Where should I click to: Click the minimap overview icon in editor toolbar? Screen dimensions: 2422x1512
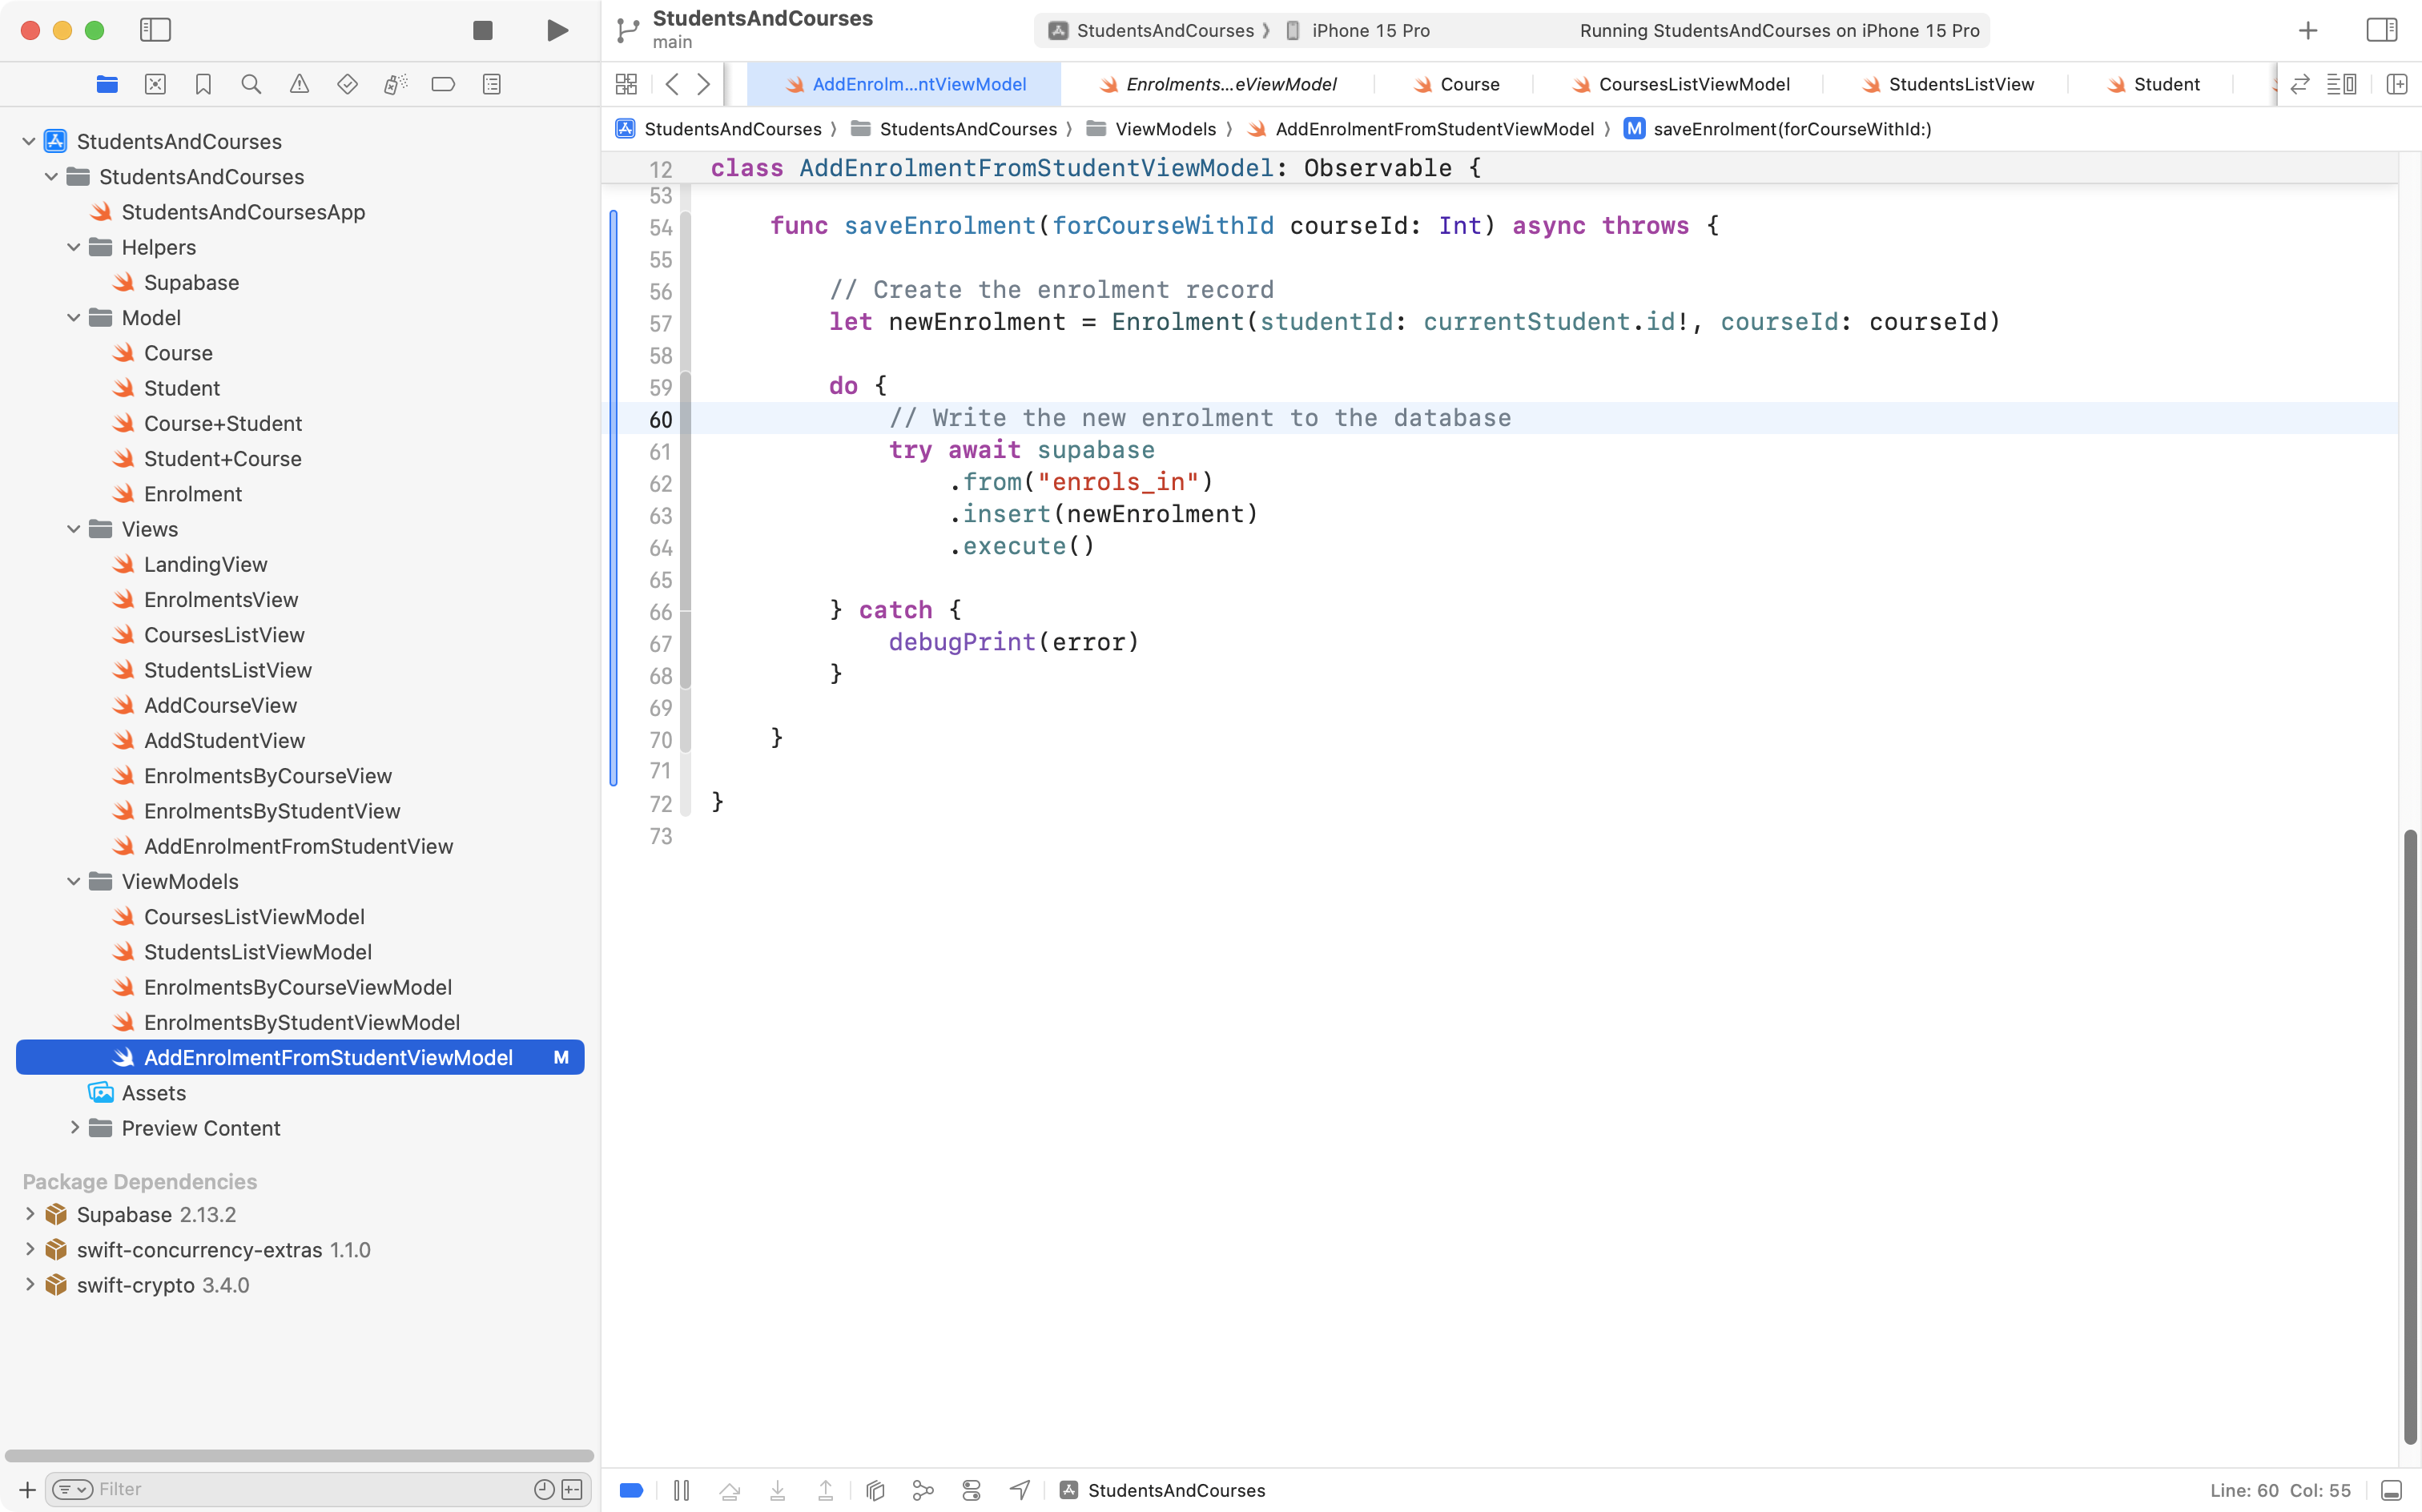coord(2343,84)
